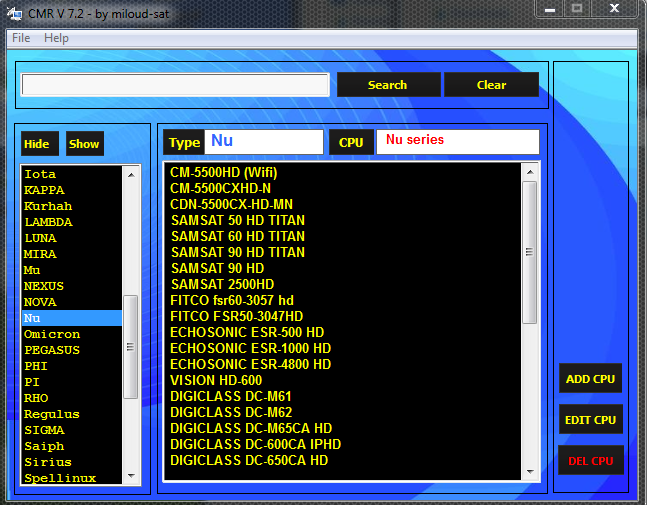This screenshot has width=647, height=505.
Task: Select Regulus in the type list
Action: click(72, 414)
